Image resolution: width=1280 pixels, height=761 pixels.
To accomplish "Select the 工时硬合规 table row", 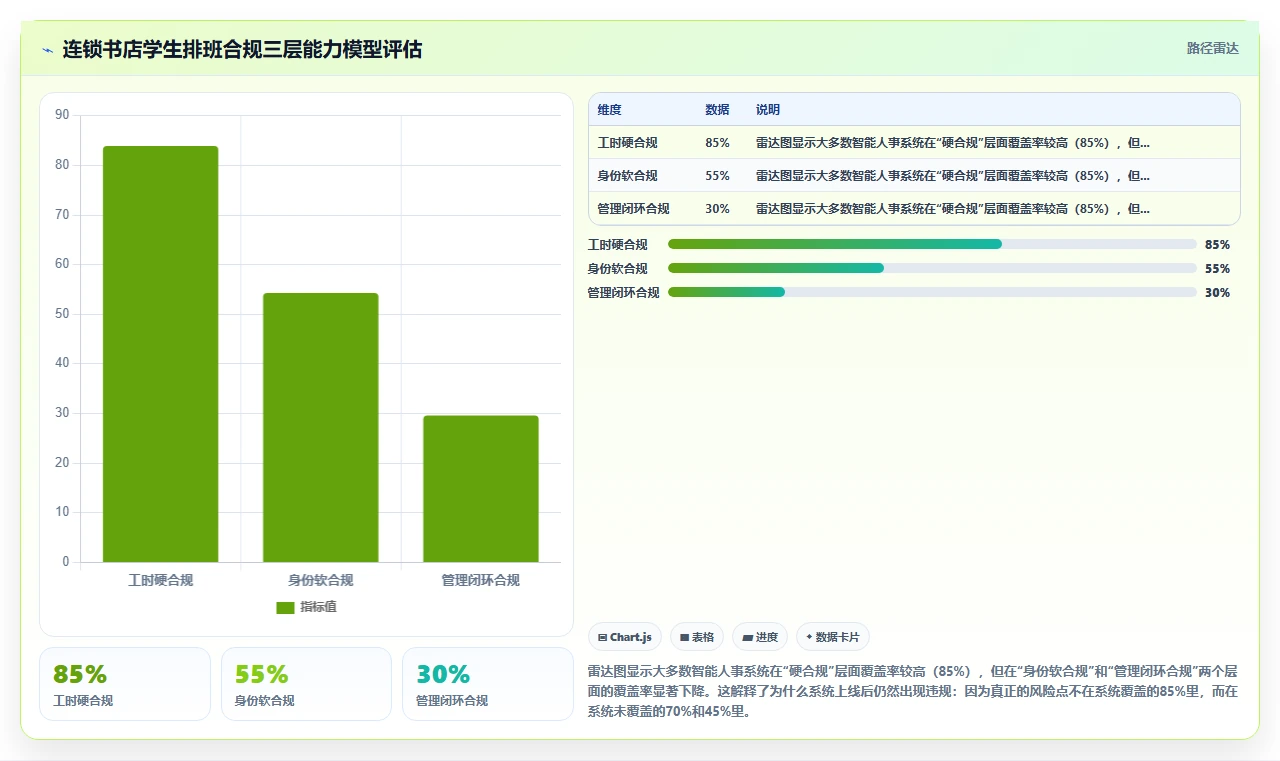I will tap(914, 143).
